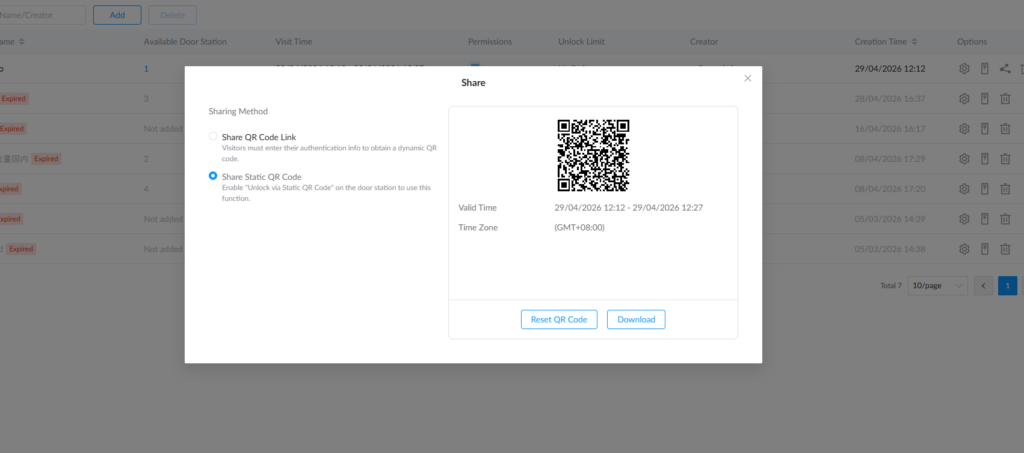This screenshot has width=1024, height=453.
Task: Click Creator column header
Action: [704, 42]
